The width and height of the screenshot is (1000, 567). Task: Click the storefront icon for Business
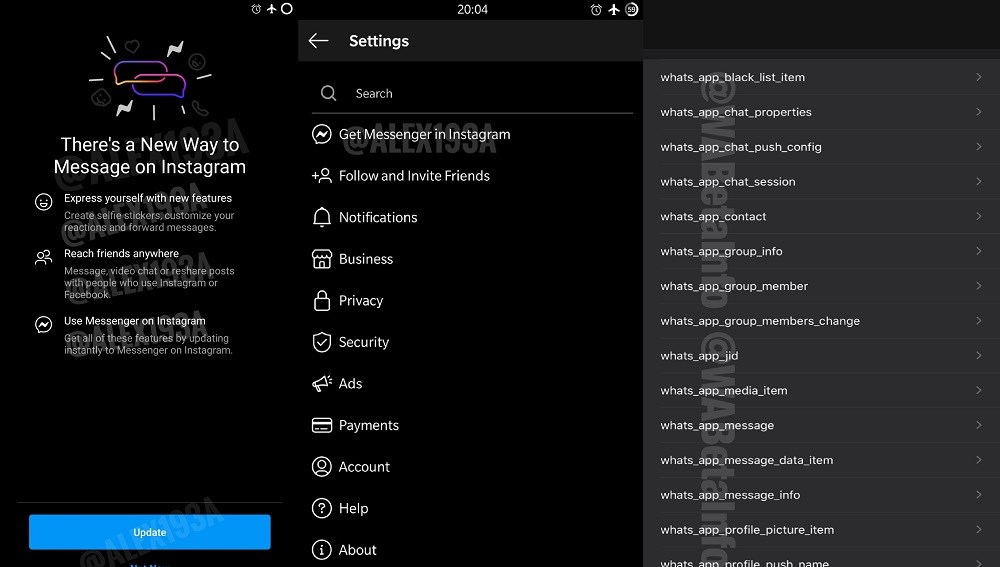click(321, 259)
